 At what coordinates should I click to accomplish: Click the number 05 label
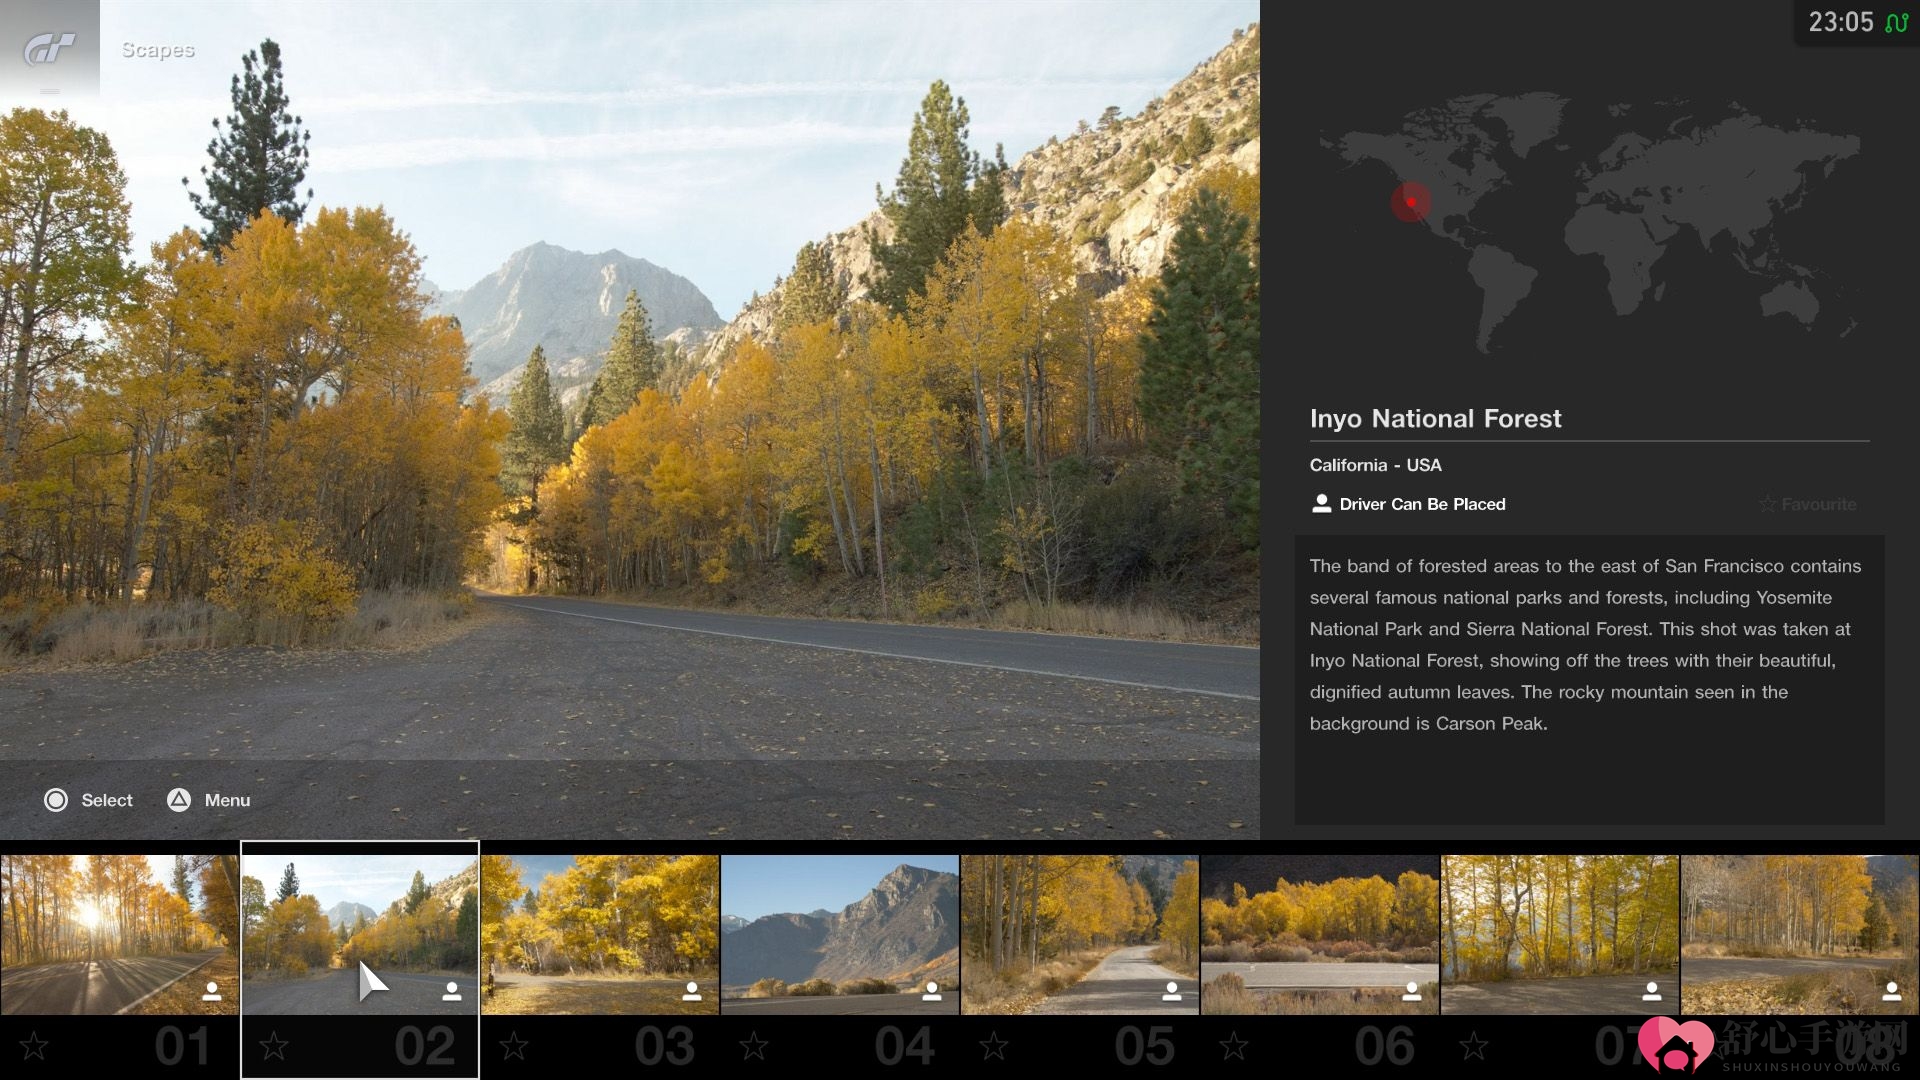point(1144,1047)
